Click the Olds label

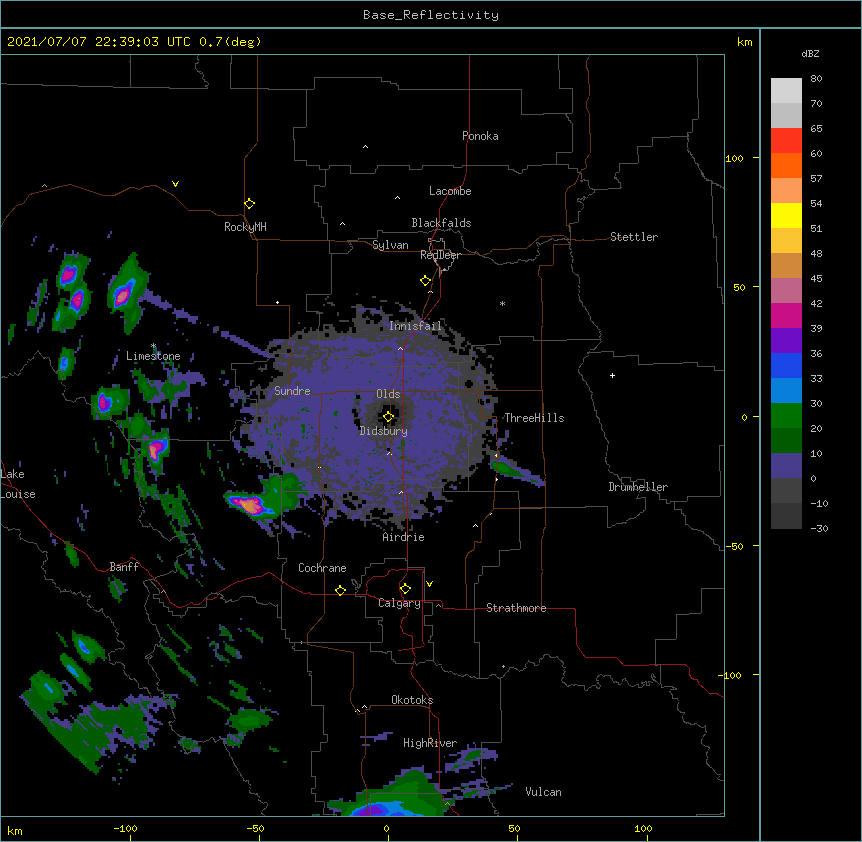pos(388,394)
